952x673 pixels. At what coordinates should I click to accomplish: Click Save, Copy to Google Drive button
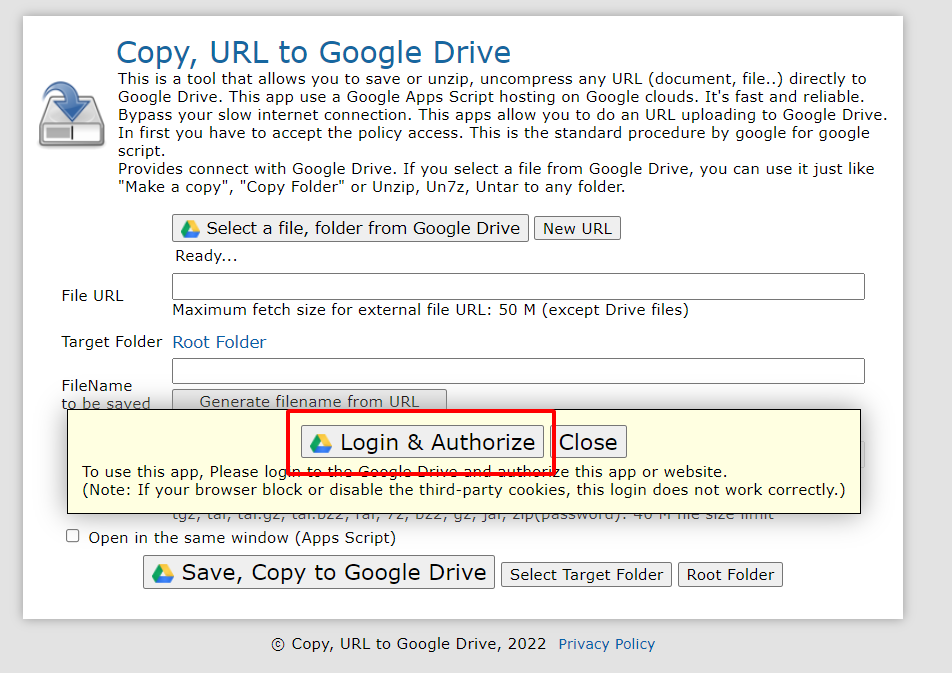point(319,572)
